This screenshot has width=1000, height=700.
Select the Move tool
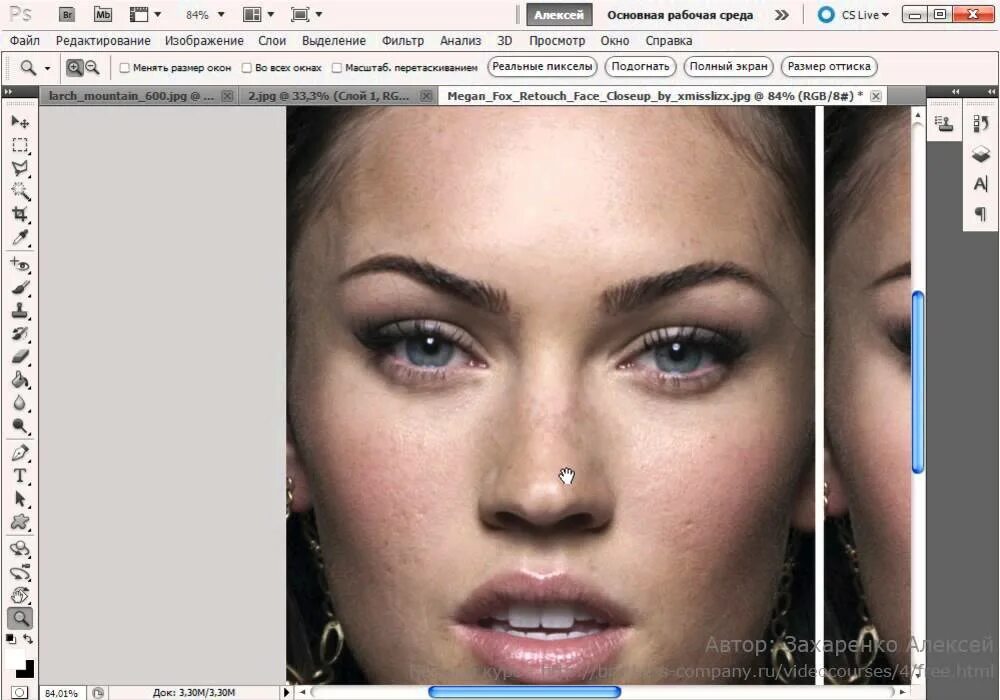click(20, 122)
